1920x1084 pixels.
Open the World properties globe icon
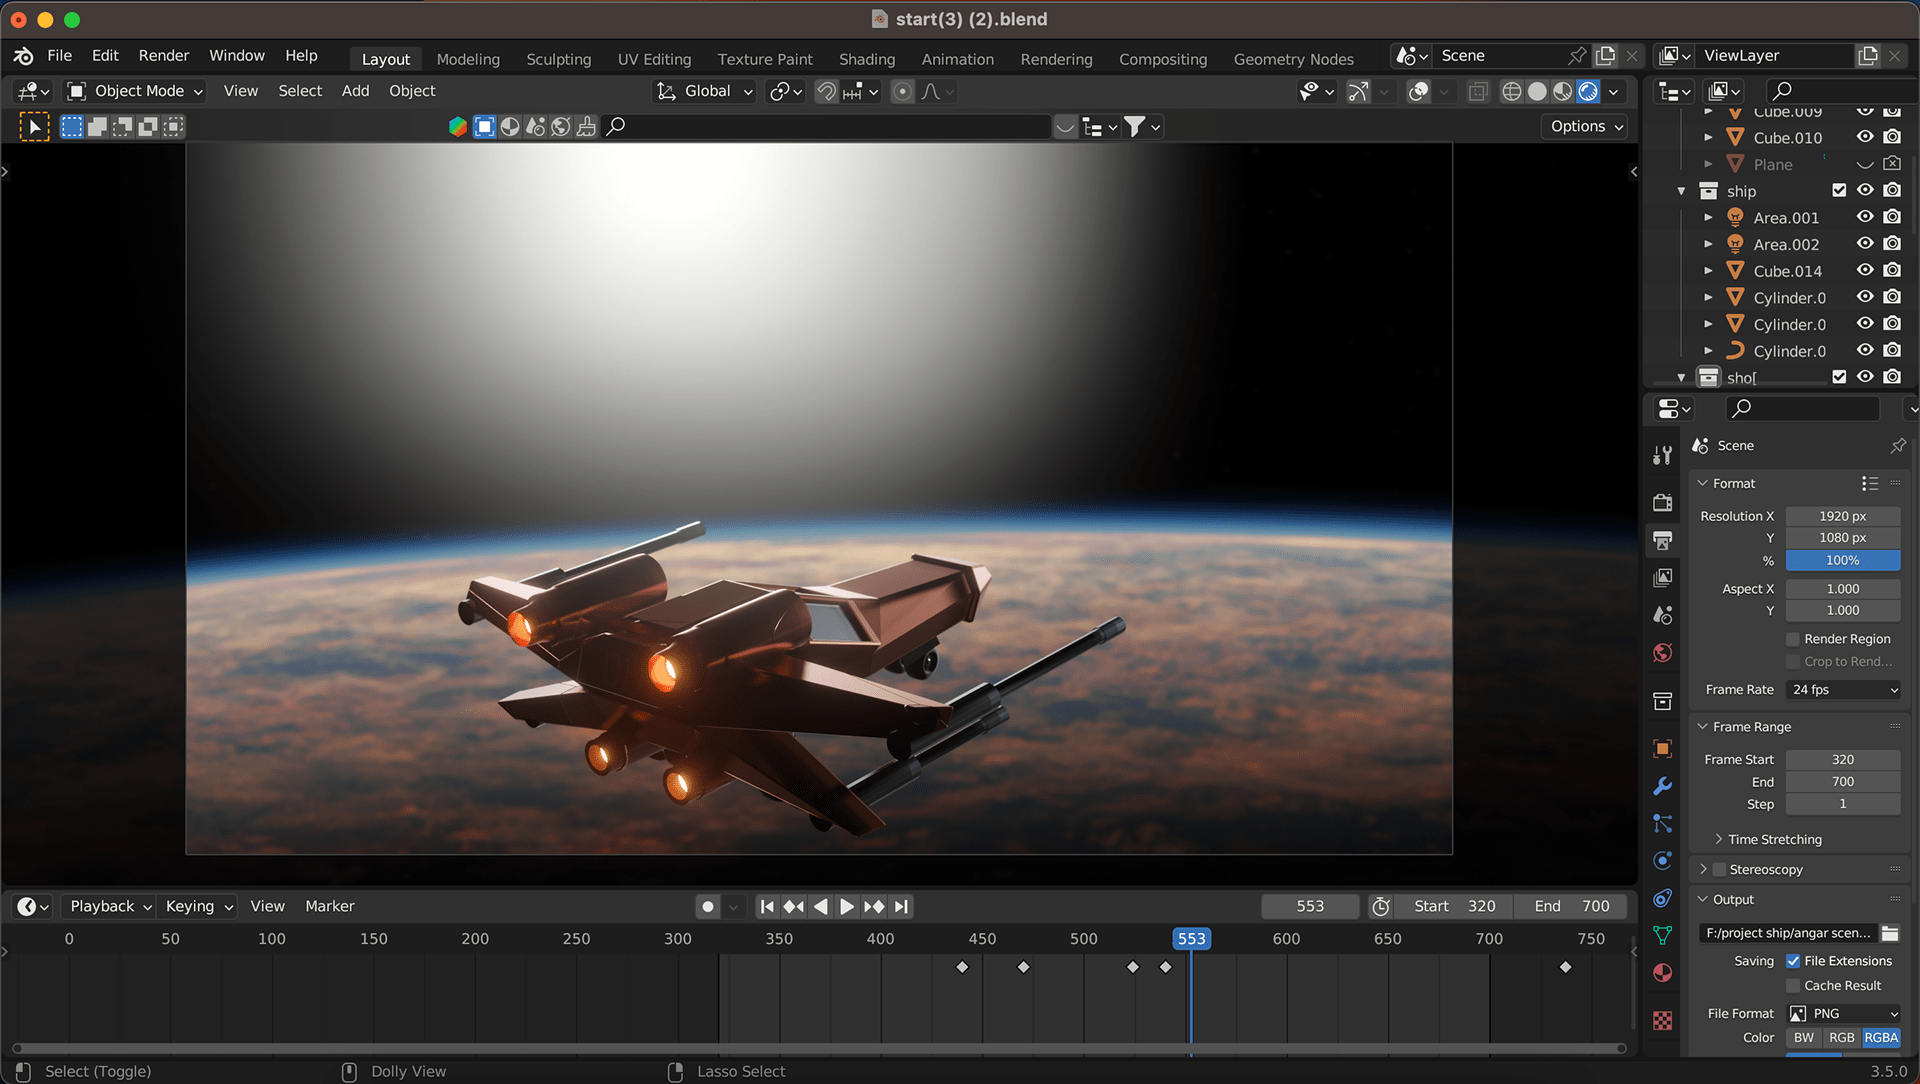[1662, 653]
